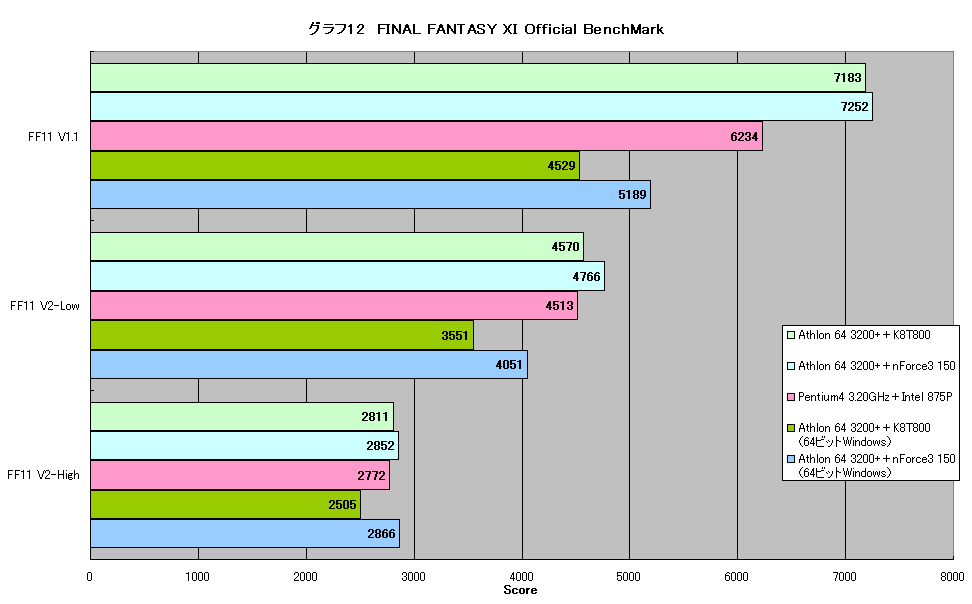Click the blue bar labeled 4051
The image size is (972, 604).
(309, 364)
